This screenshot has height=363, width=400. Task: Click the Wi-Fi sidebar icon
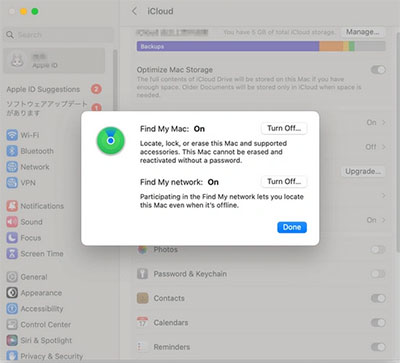coord(12,135)
